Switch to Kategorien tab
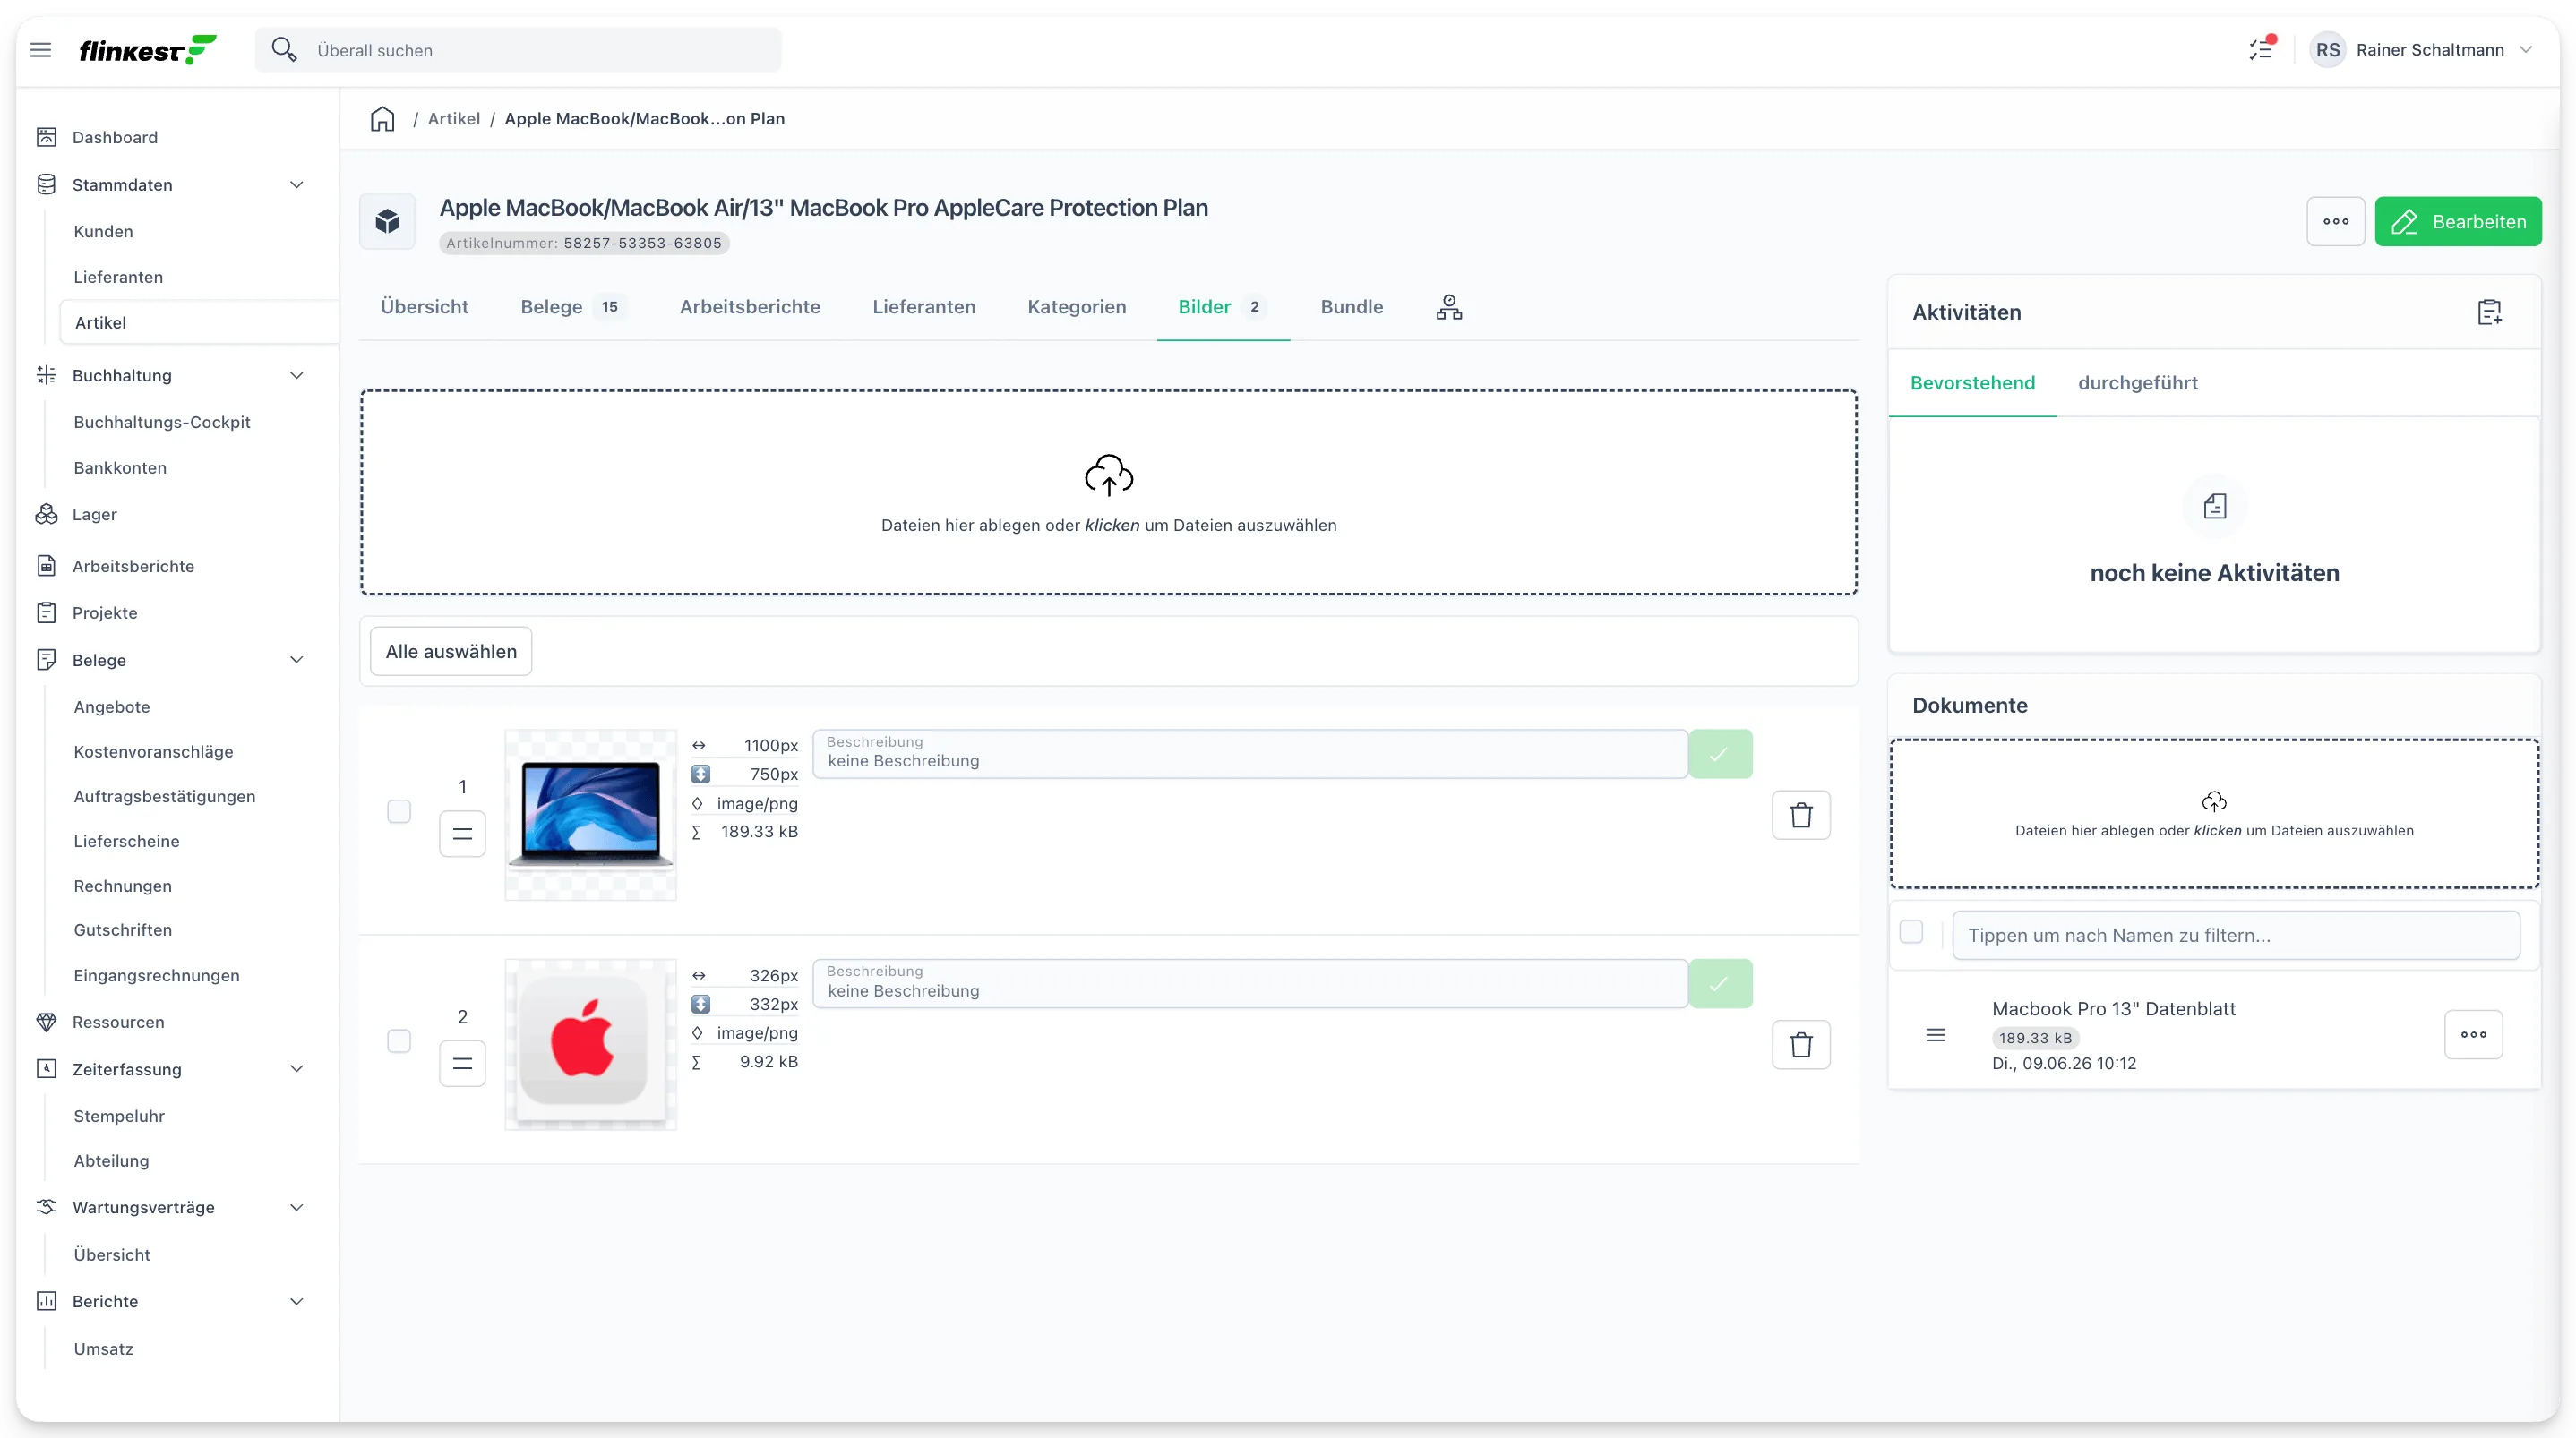 tap(1077, 307)
